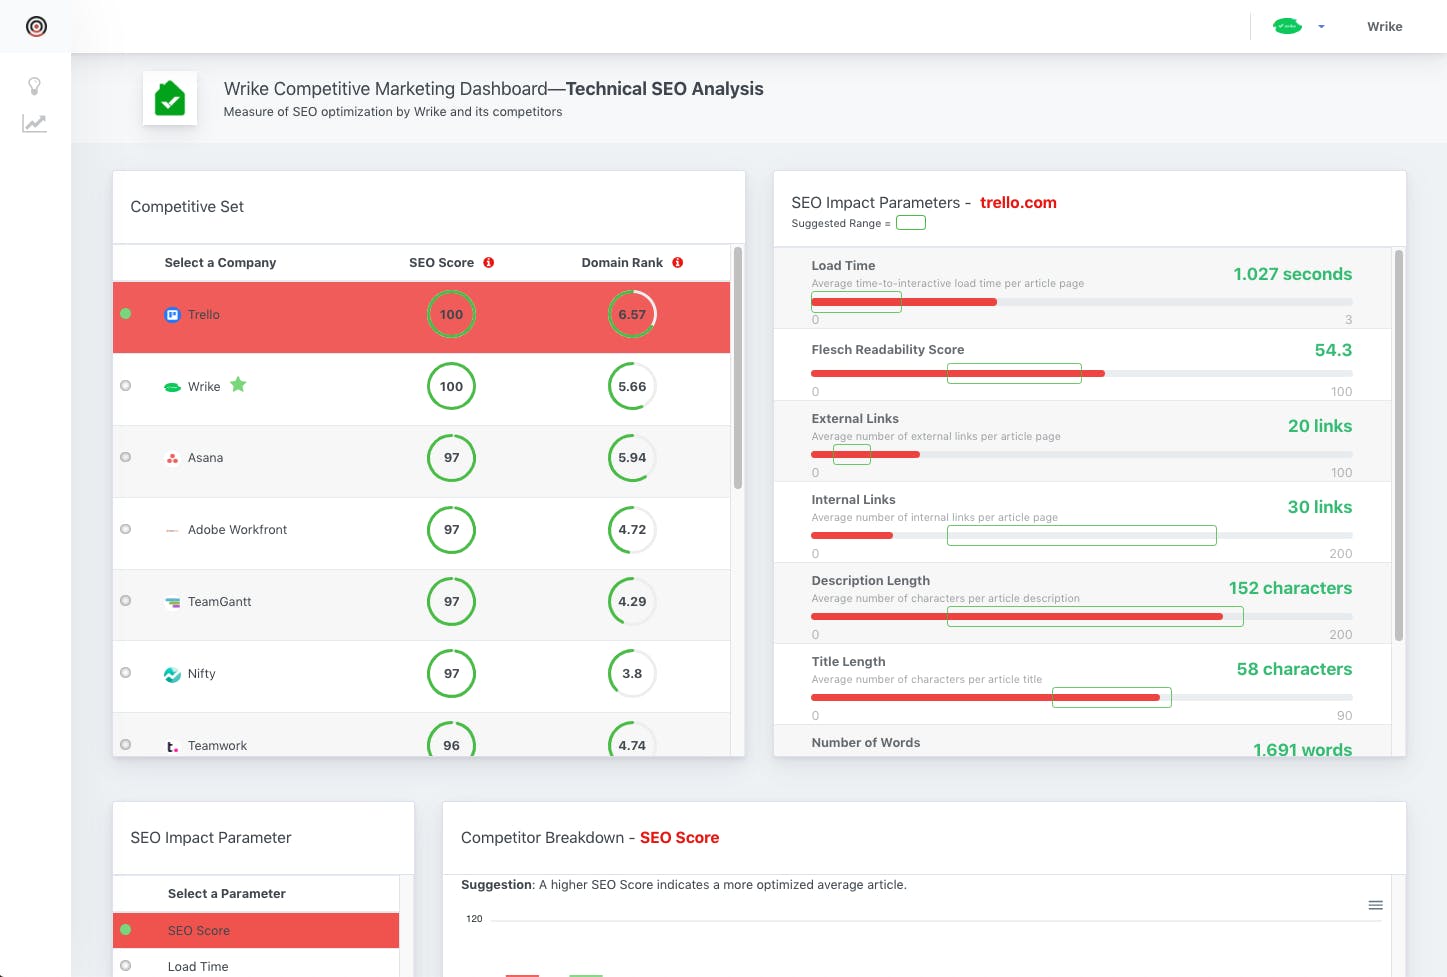Click the Select a Company column header
This screenshot has width=1447, height=977.
pos(220,263)
